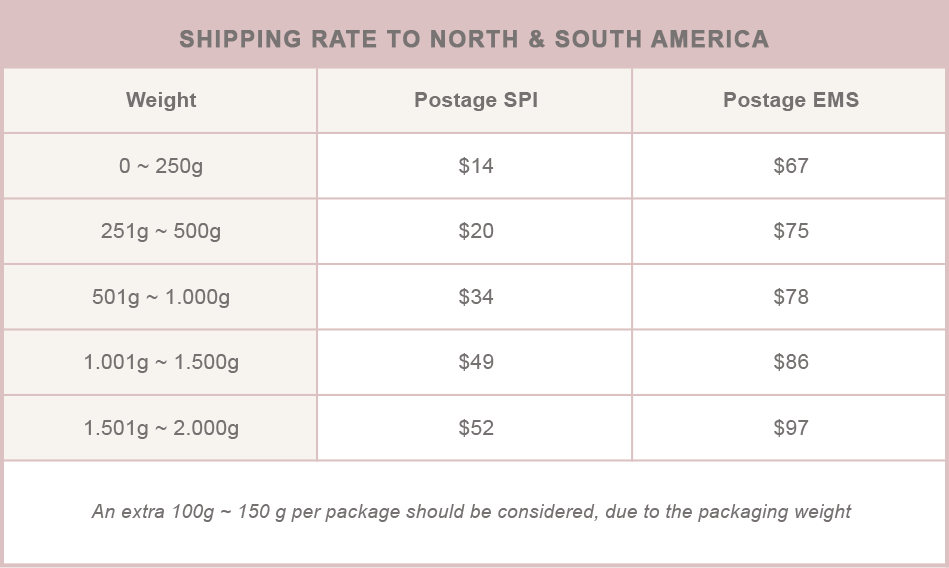949x568 pixels.
Task: Select the $20 SPI price cell
Action: tap(475, 231)
